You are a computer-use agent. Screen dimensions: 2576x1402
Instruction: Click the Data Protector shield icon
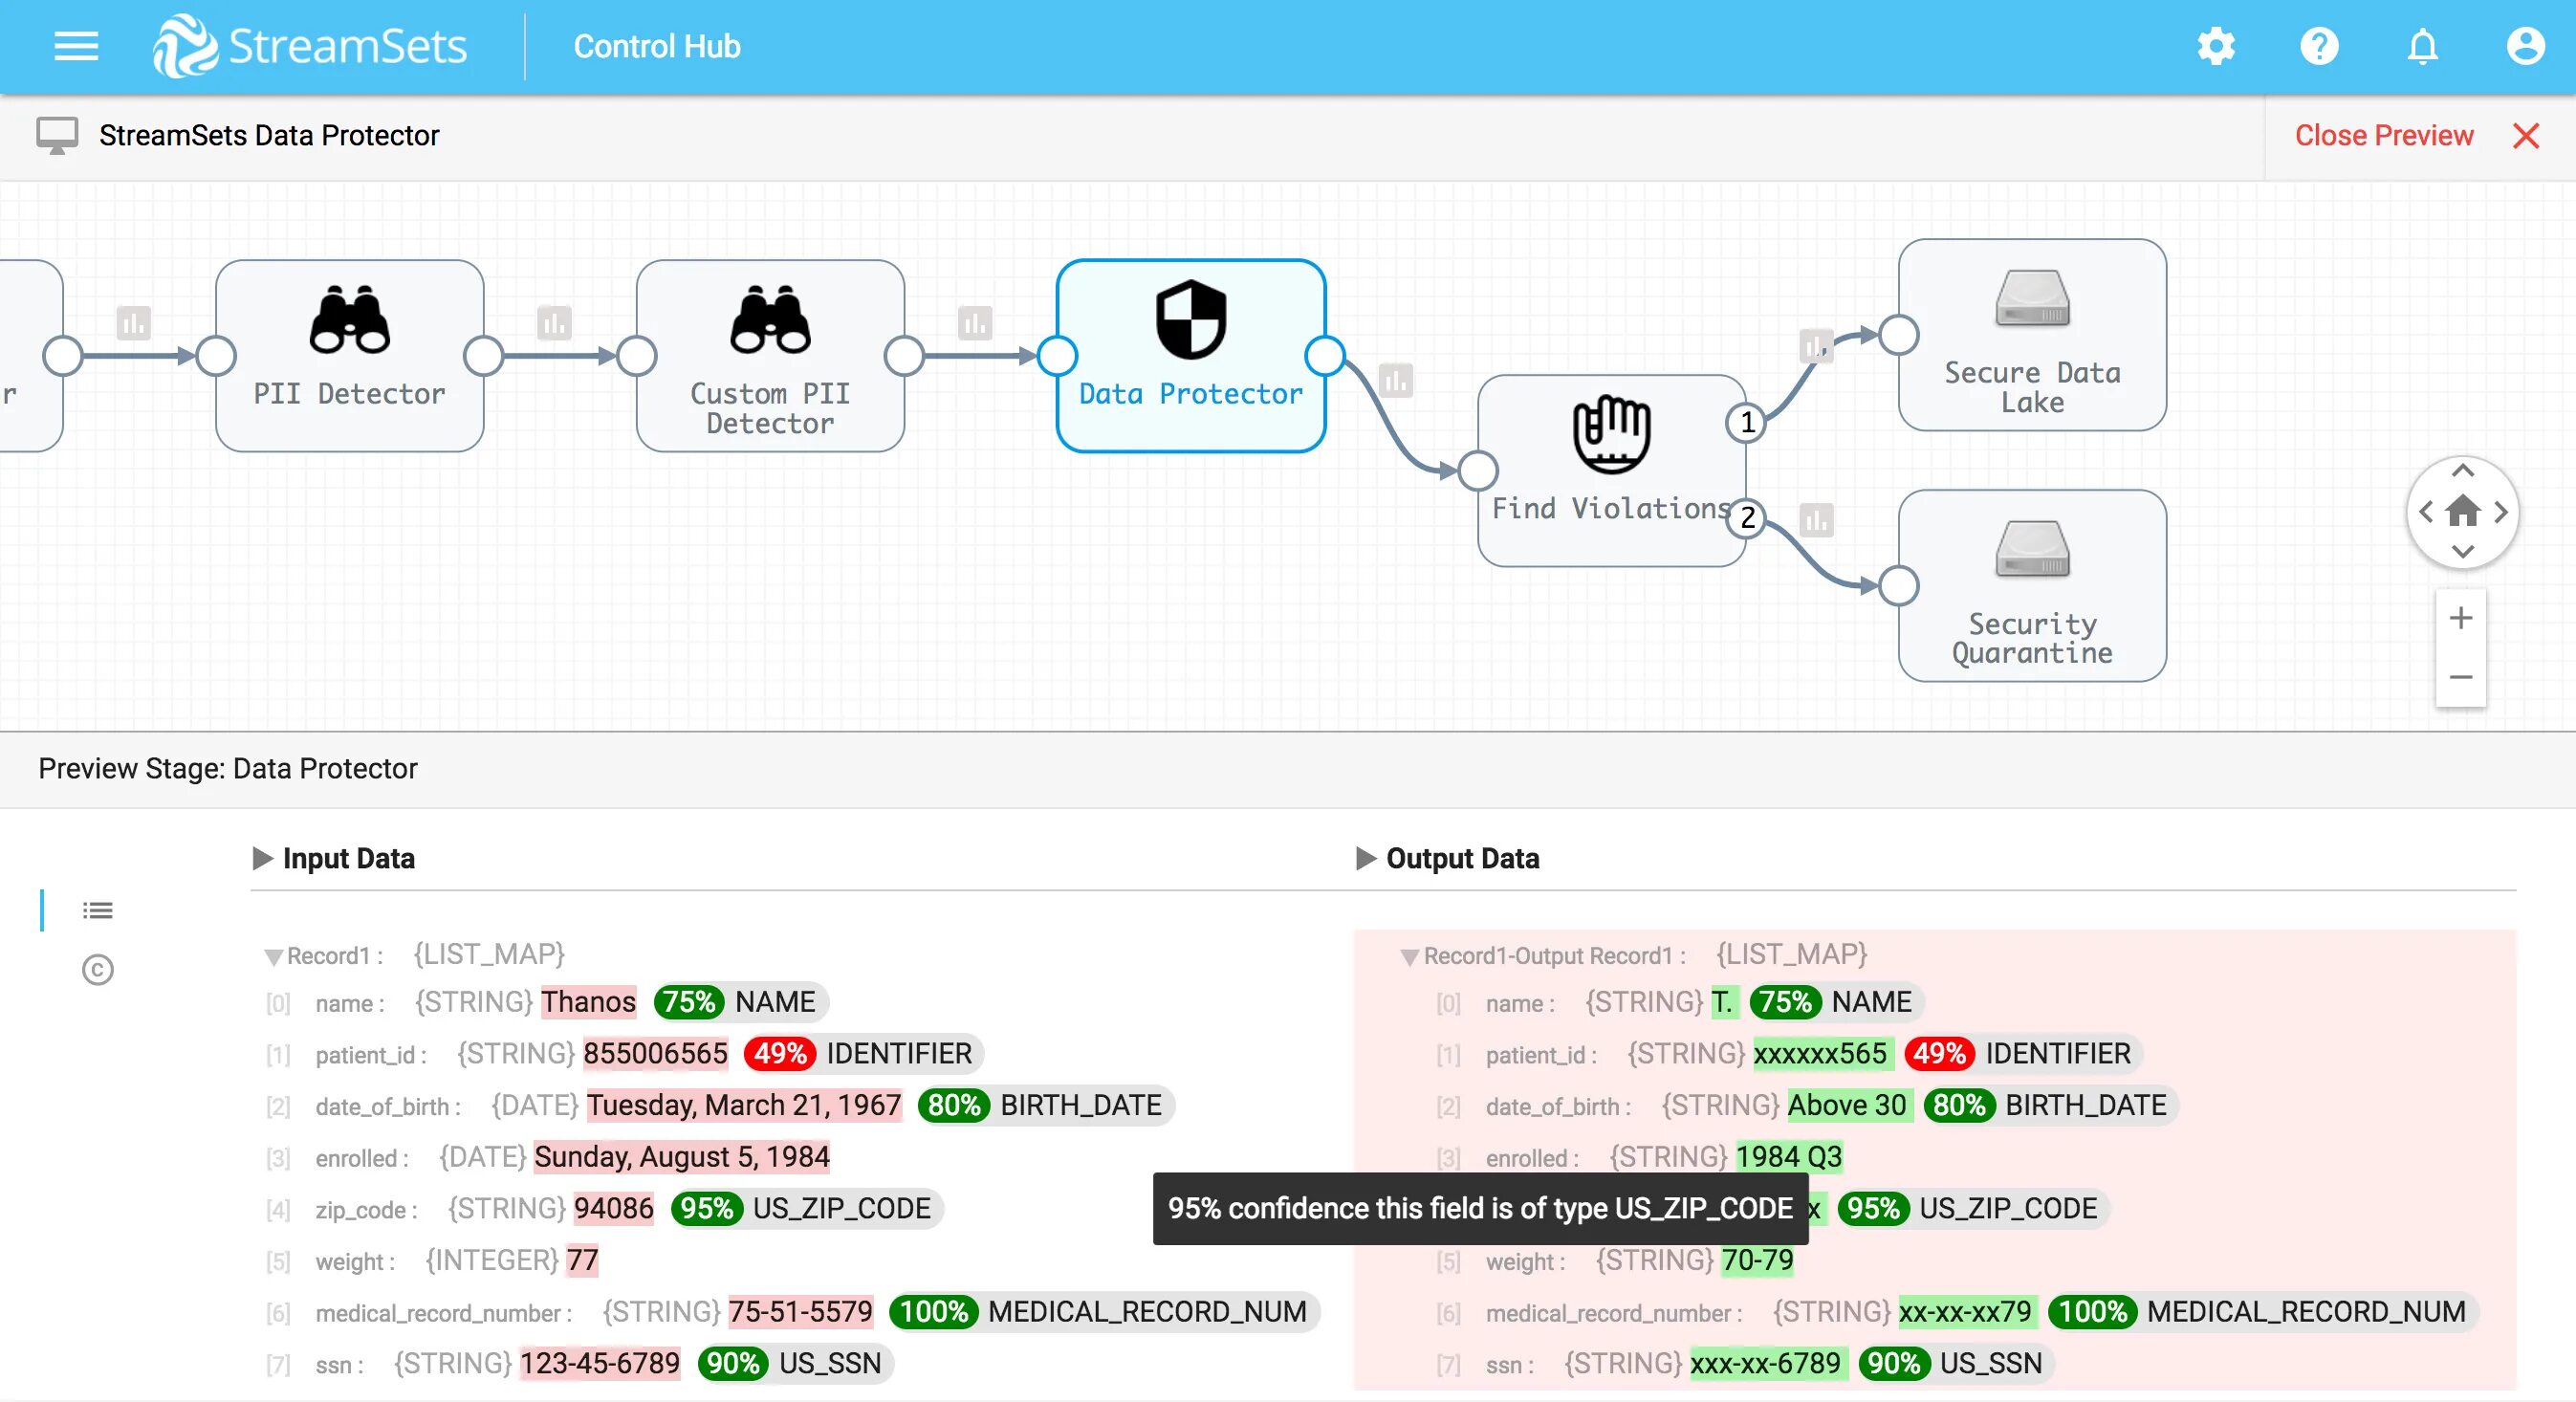1190,319
